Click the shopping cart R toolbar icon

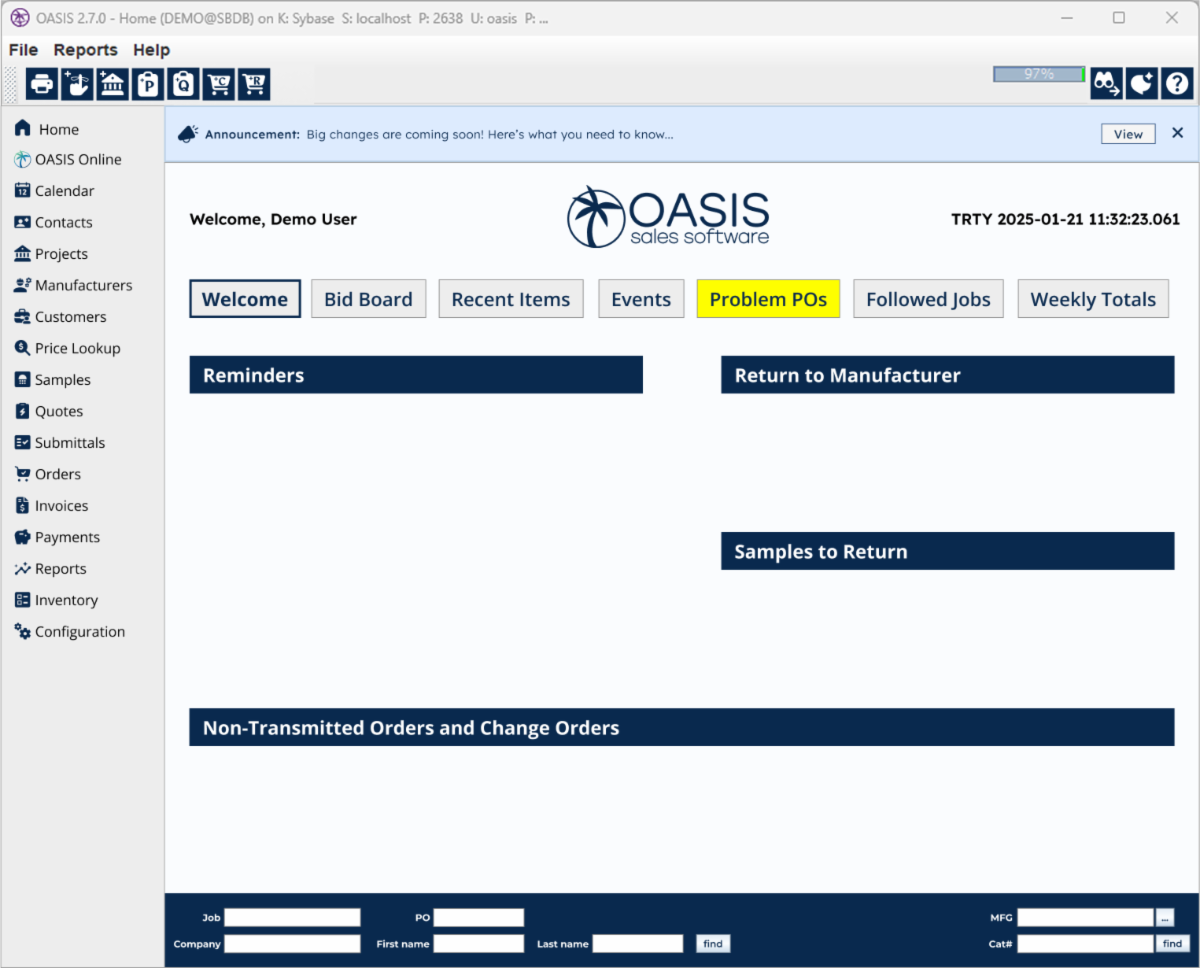pos(254,85)
